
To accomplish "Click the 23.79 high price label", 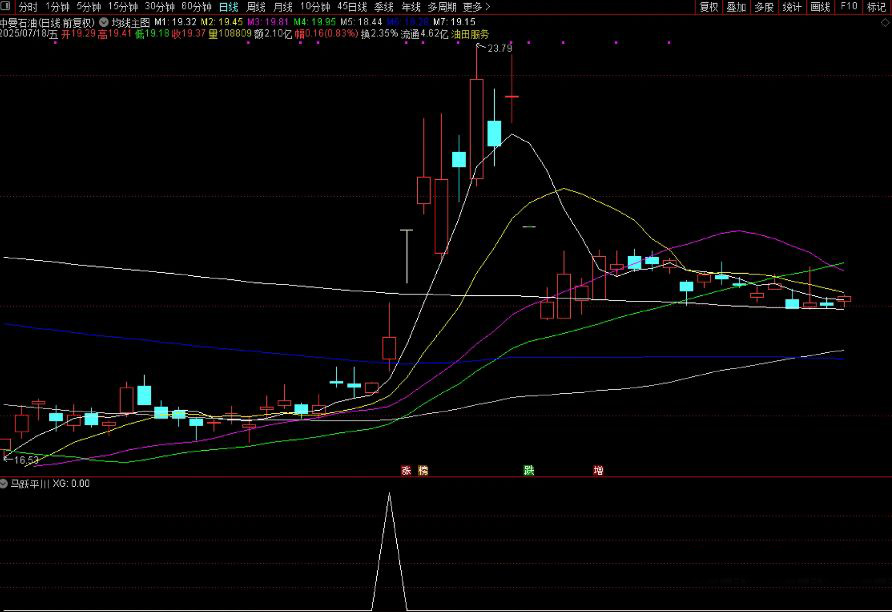I will [x=499, y=48].
